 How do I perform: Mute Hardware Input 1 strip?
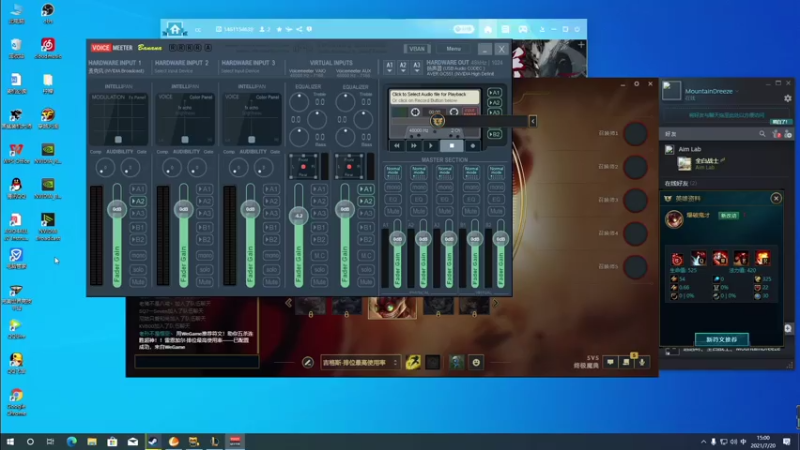pyautogui.click(x=138, y=282)
